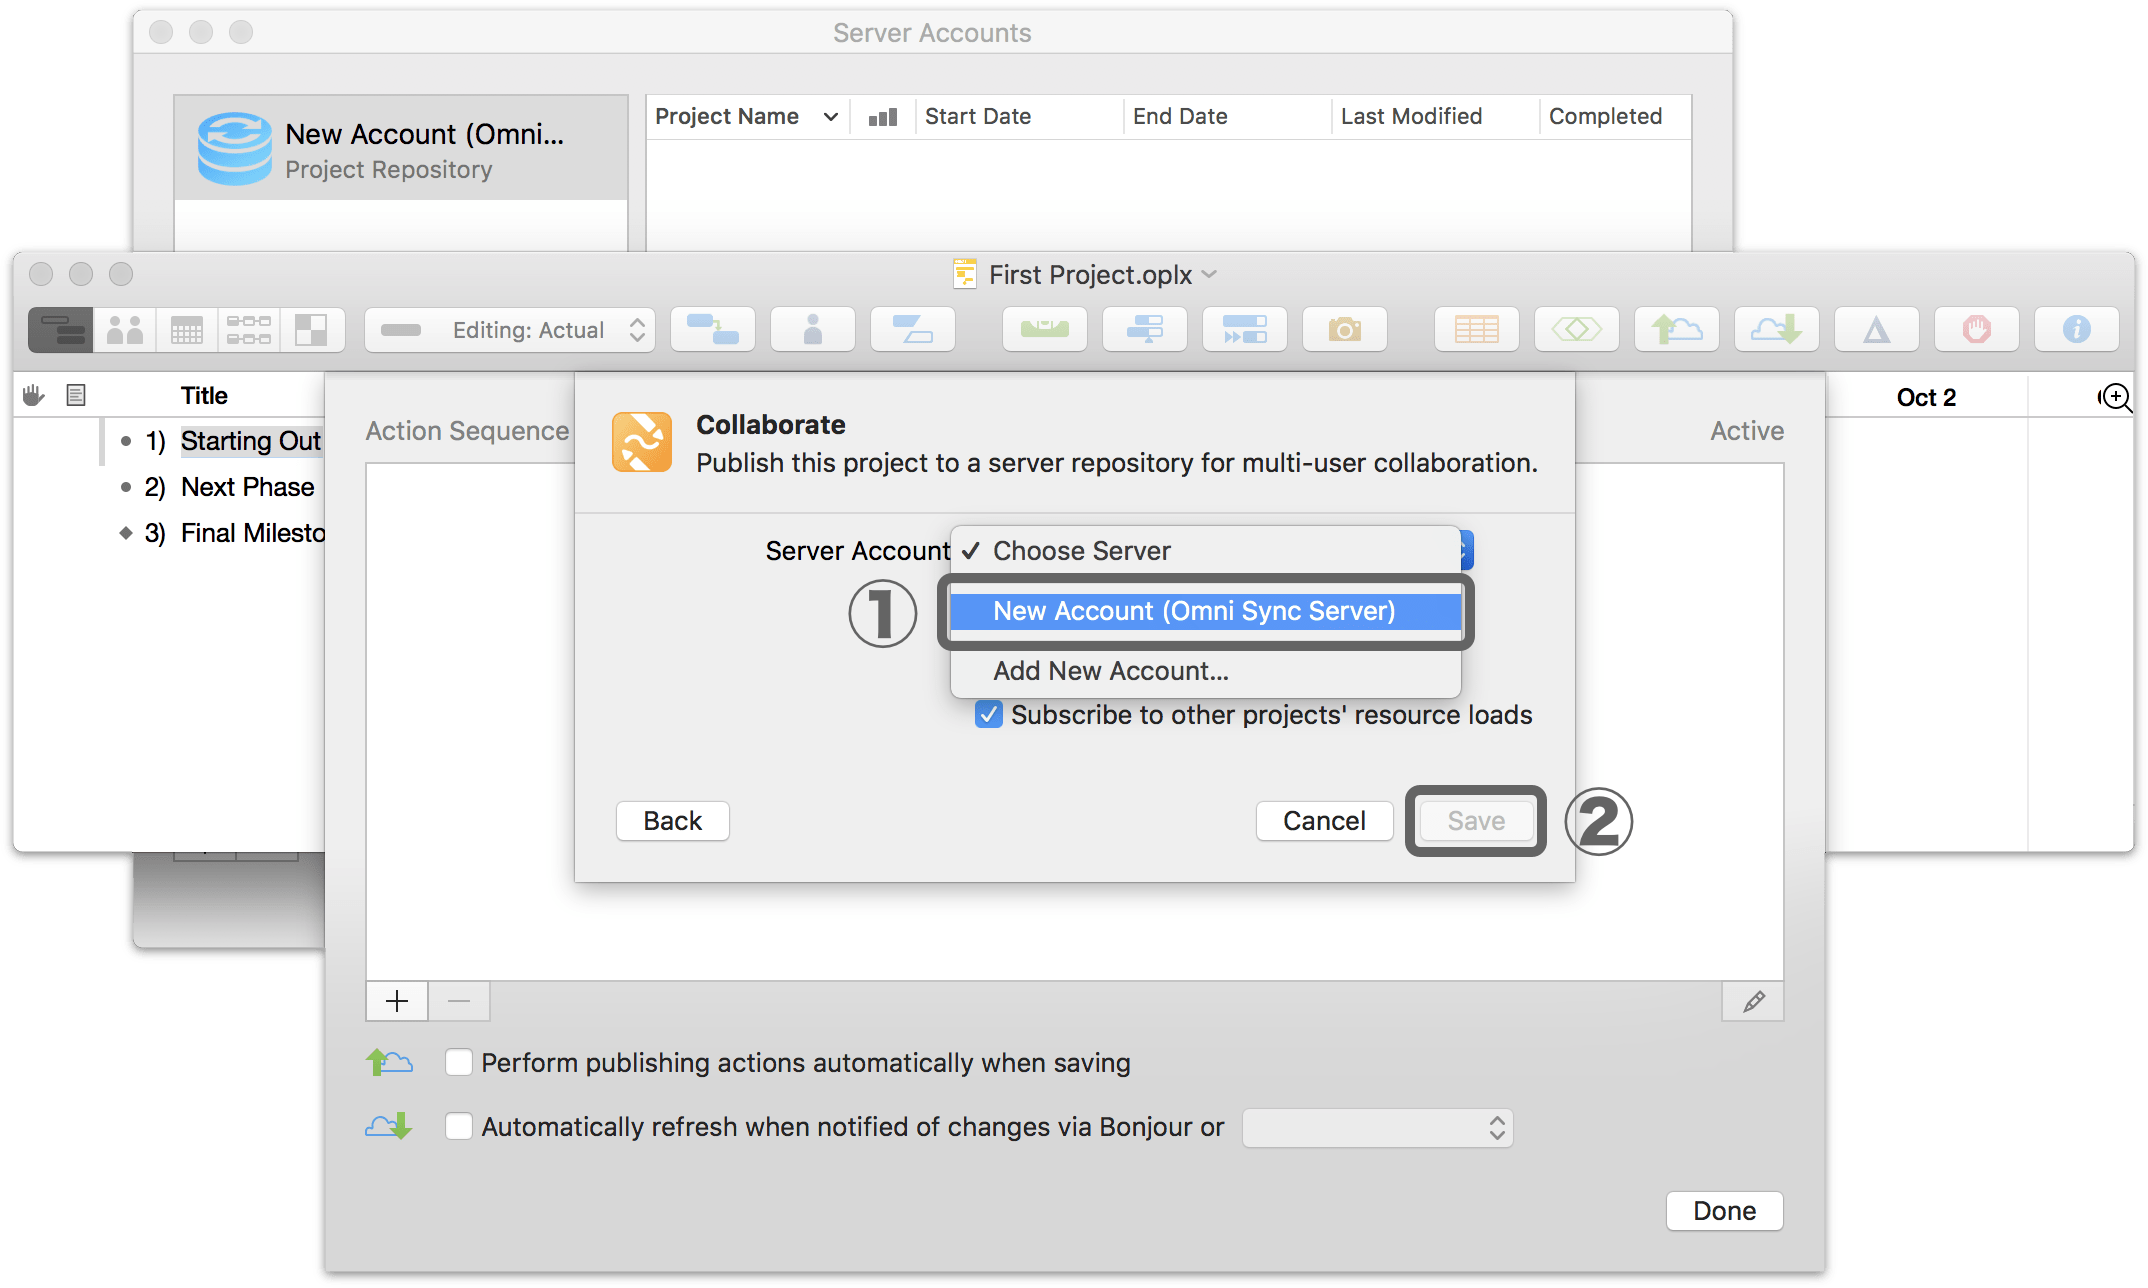Click the Action Sequence column header
Image resolution: width=2148 pixels, height=1288 pixels.
click(467, 431)
